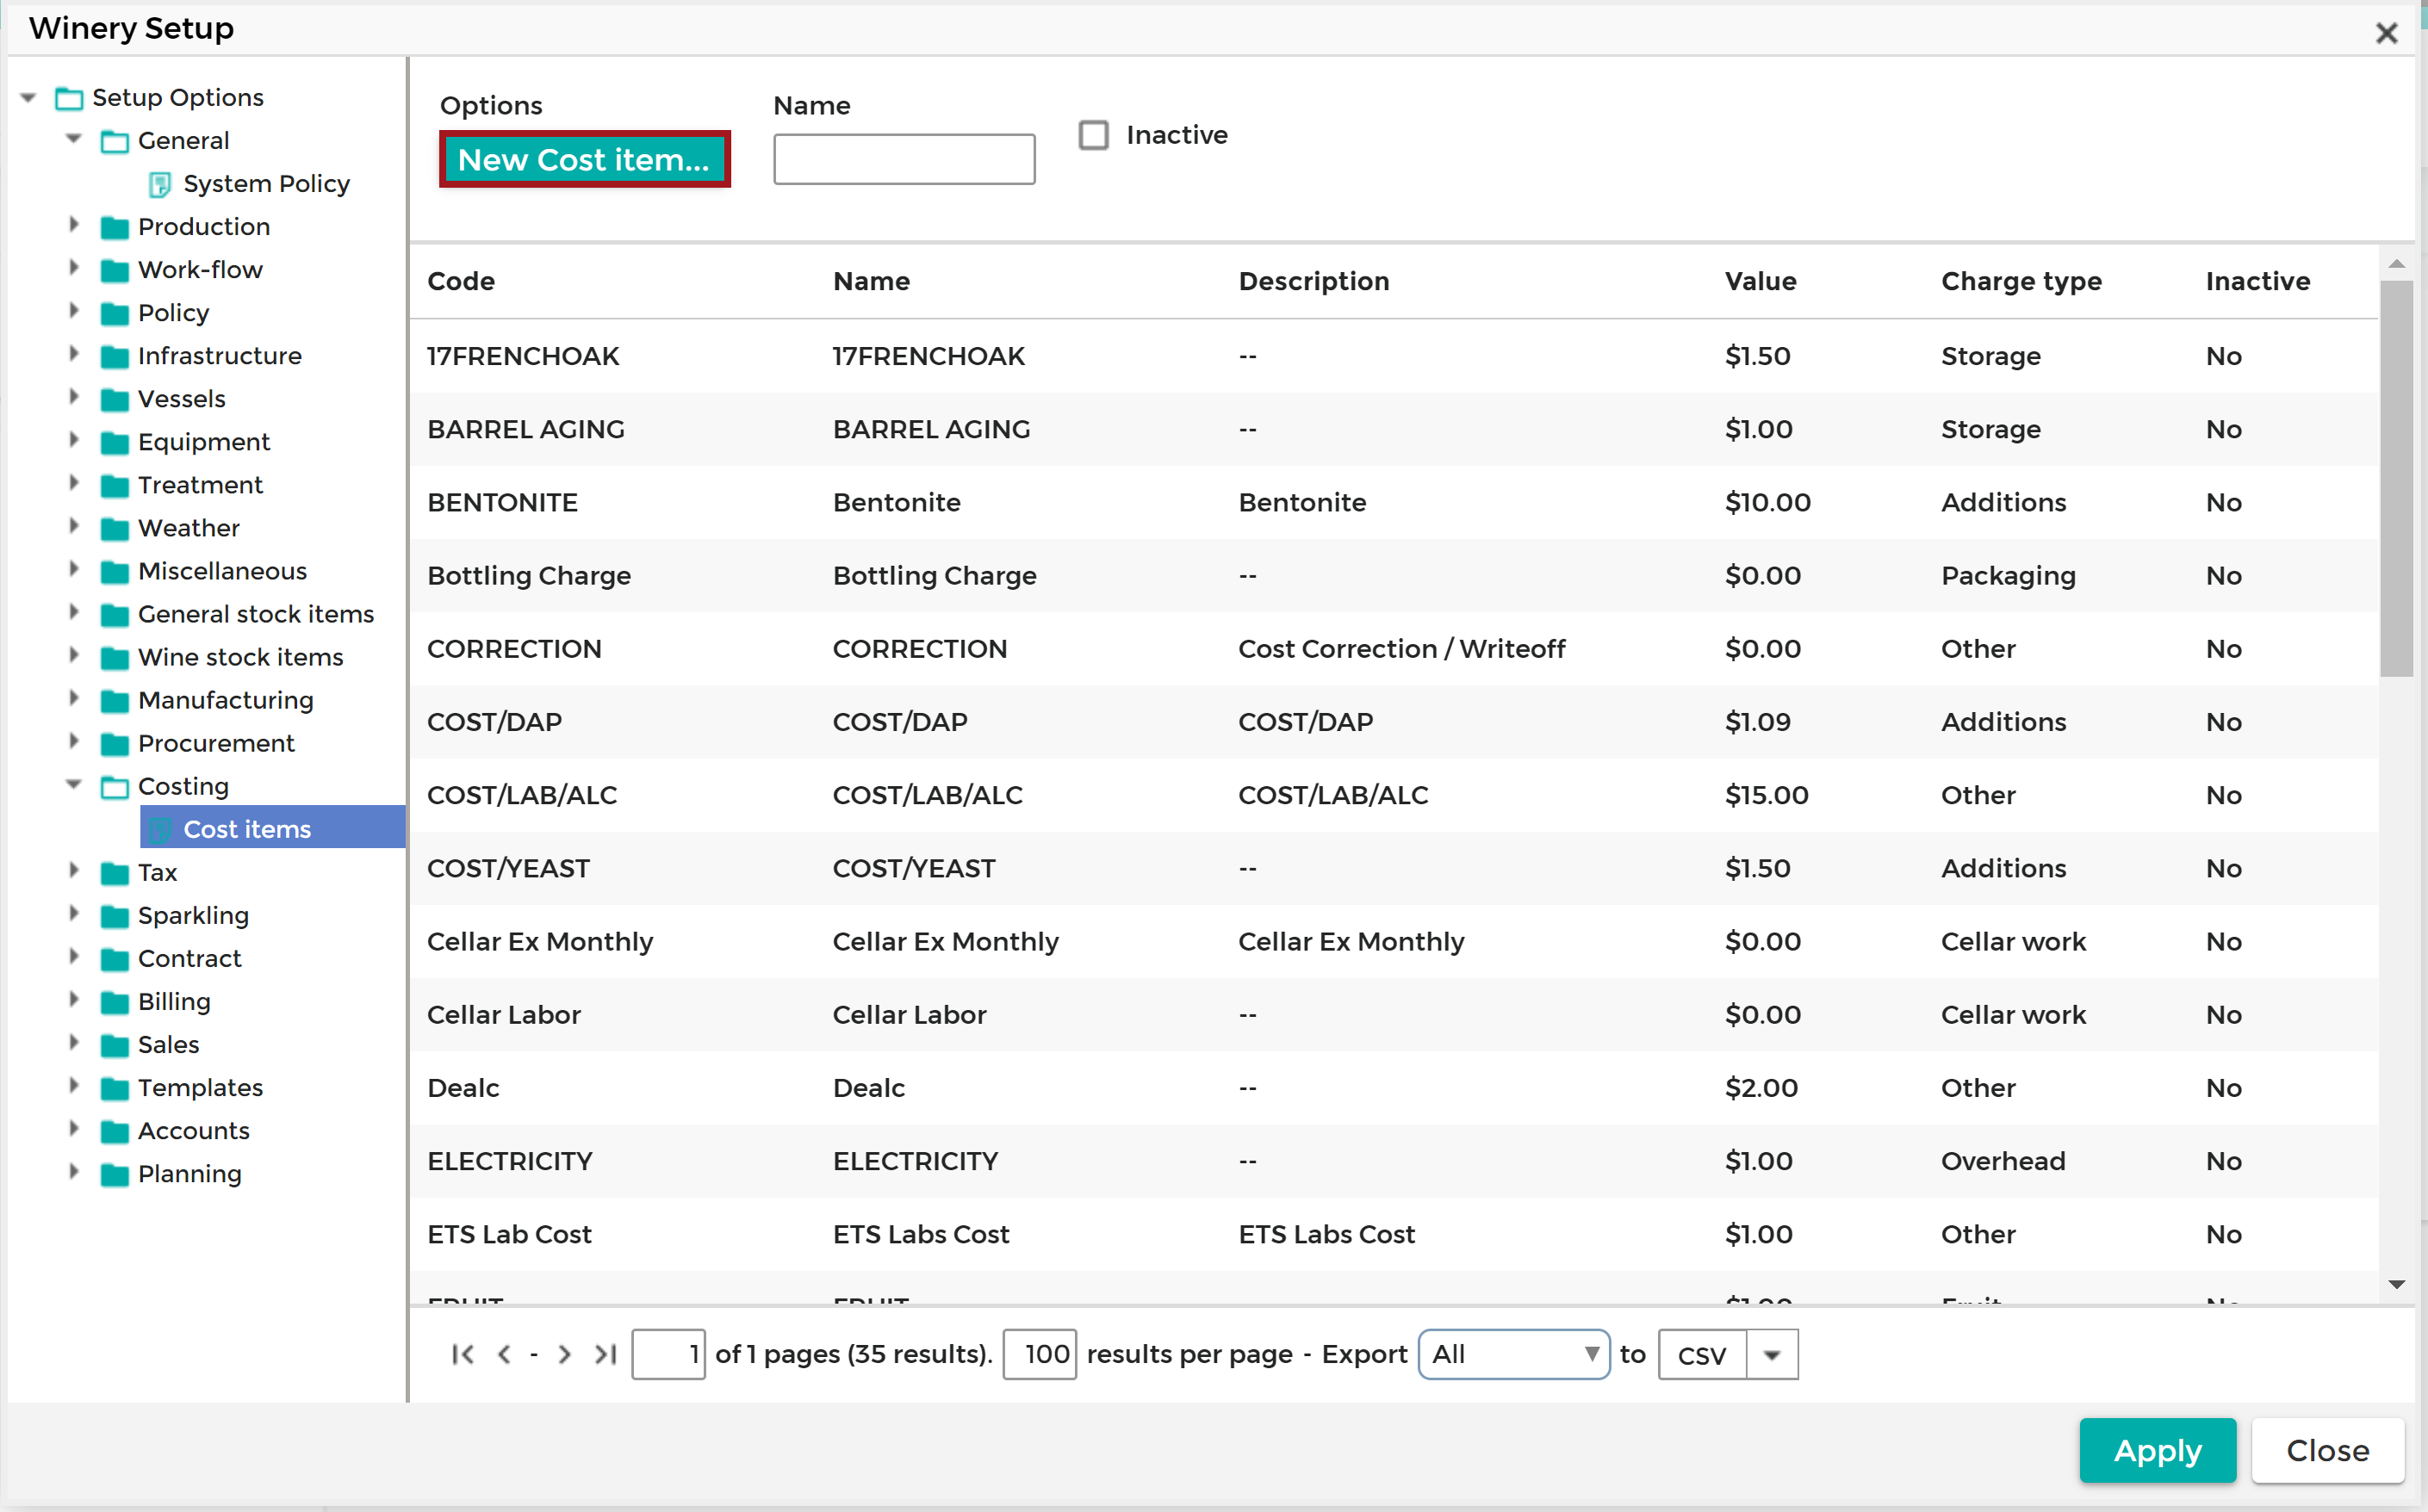Click the System Policy document icon
Viewport: 2428px width, 1512px height.
coord(160,184)
